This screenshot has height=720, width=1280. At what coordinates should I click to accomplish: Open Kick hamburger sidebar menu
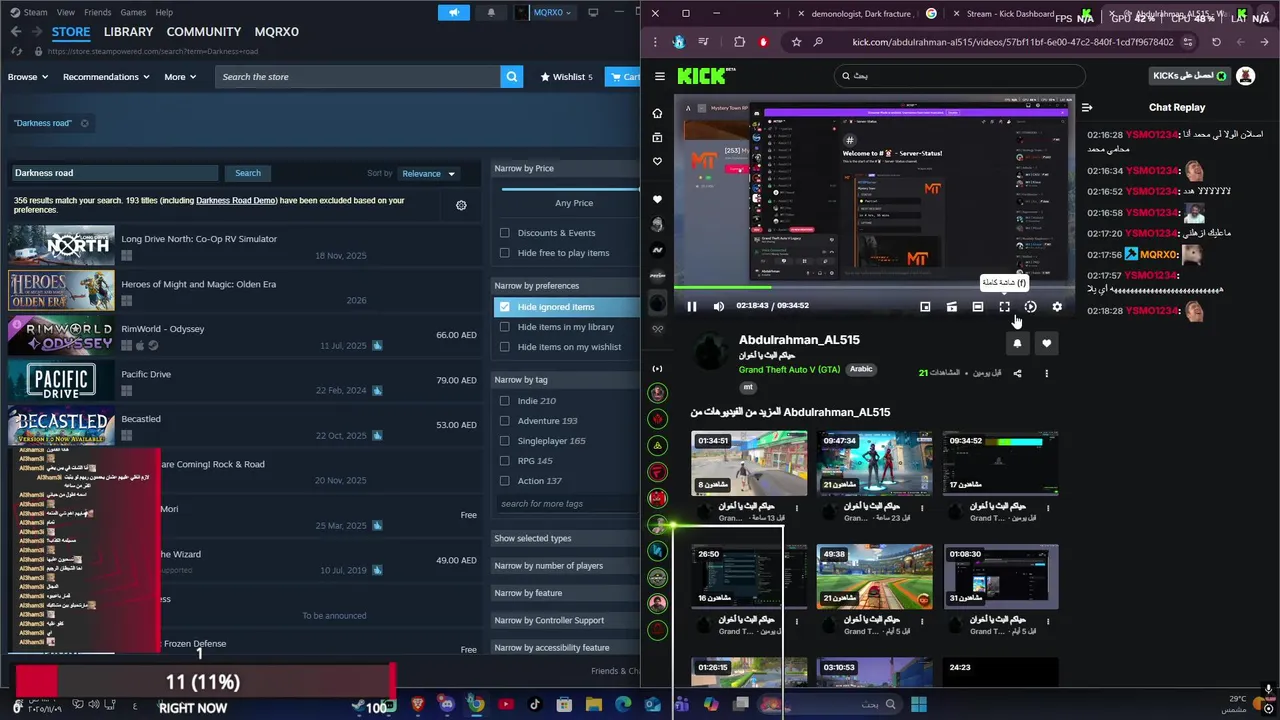pyautogui.click(x=659, y=76)
